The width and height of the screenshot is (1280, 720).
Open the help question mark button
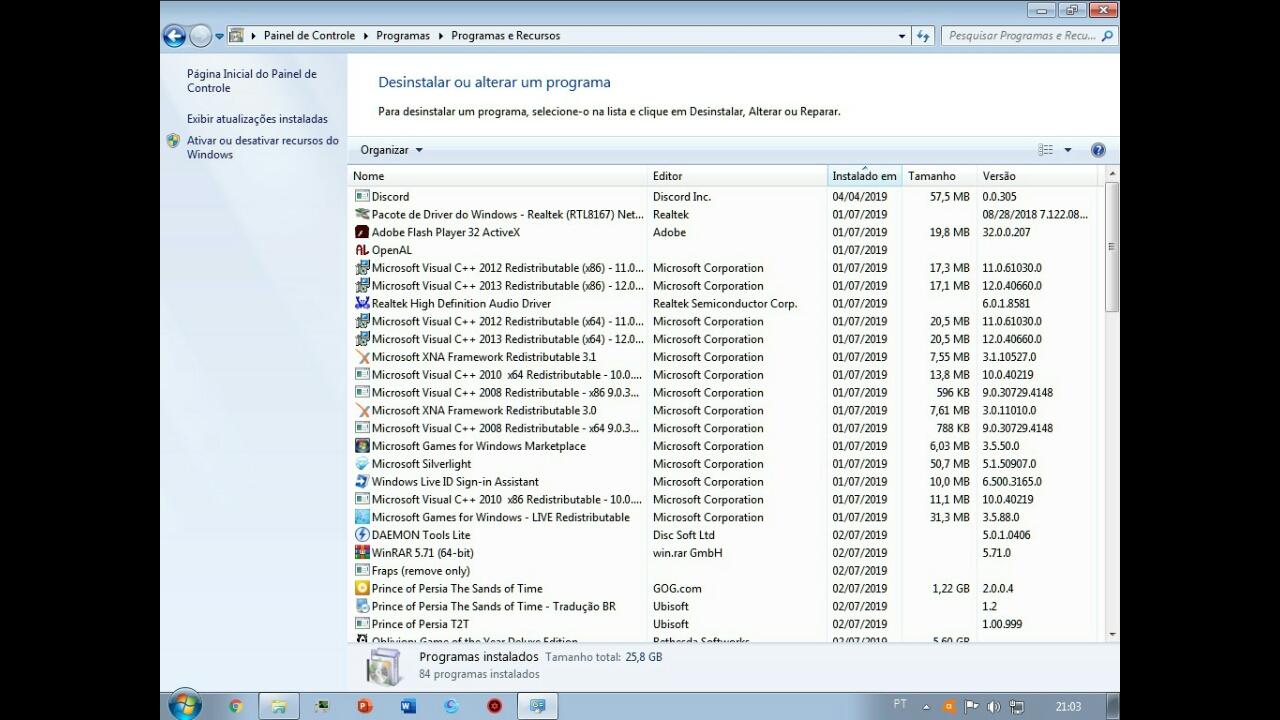pos(1098,150)
